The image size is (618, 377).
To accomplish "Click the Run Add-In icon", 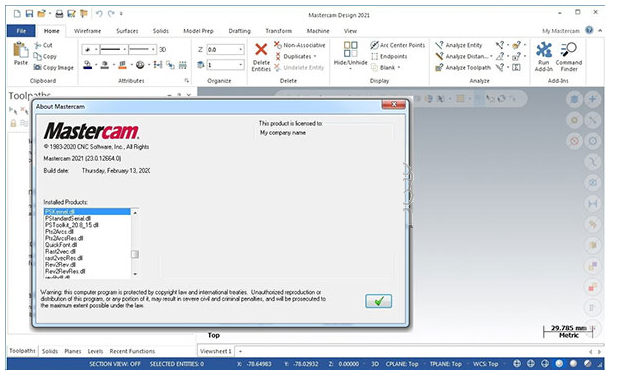I will click(544, 50).
